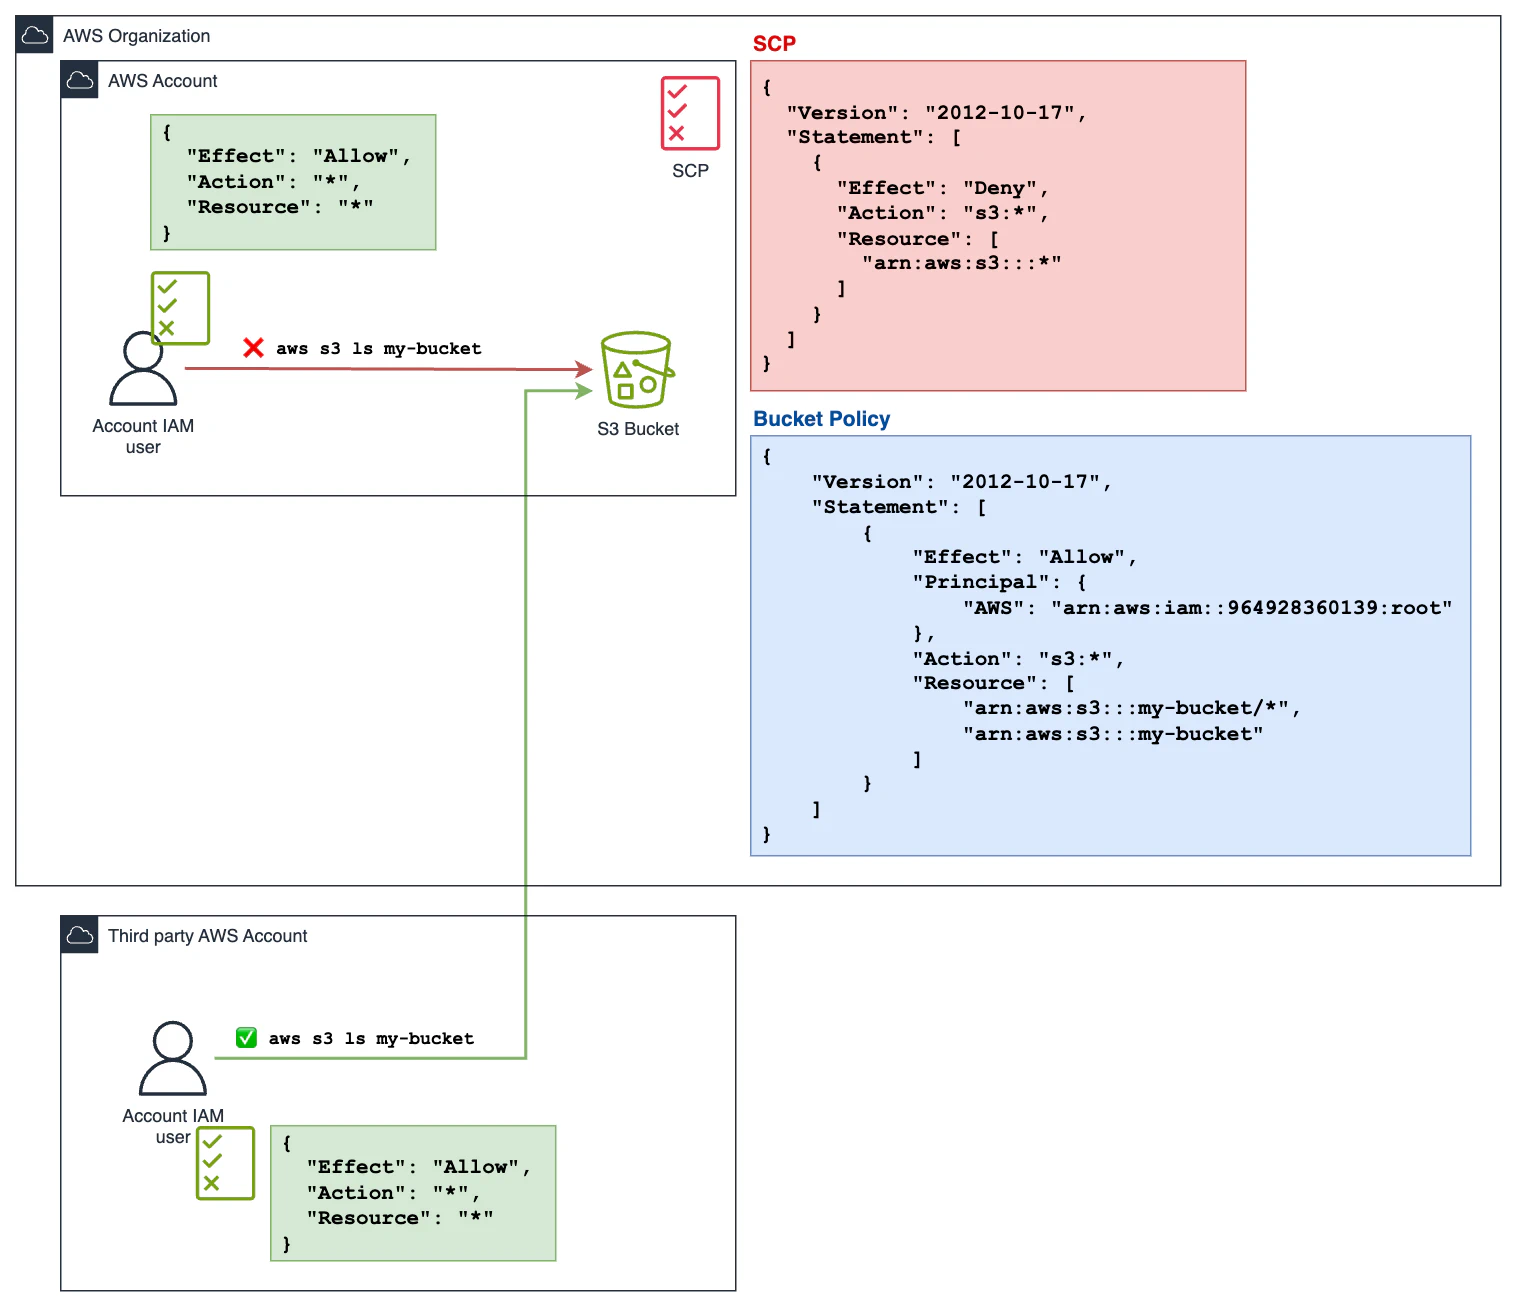
Task: Click the aws s3 ls my-bucket command text
Action: [380, 348]
